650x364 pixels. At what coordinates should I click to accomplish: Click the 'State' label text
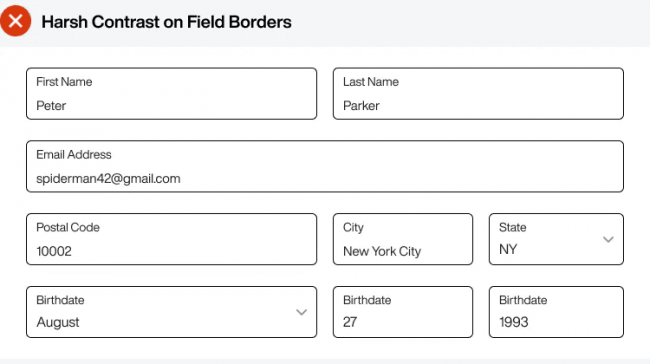(512, 227)
